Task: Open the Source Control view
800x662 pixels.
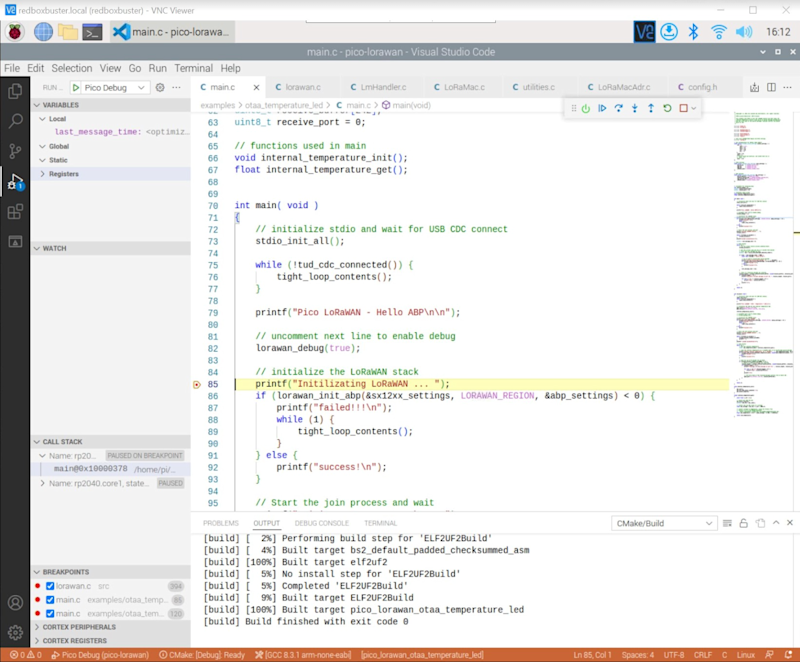Action: pos(15,151)
